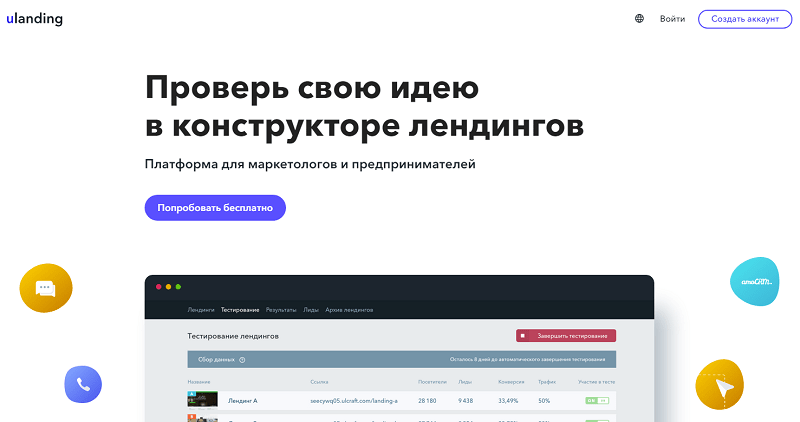Click the blue phone call icon
800x422 pixels.
83,384
